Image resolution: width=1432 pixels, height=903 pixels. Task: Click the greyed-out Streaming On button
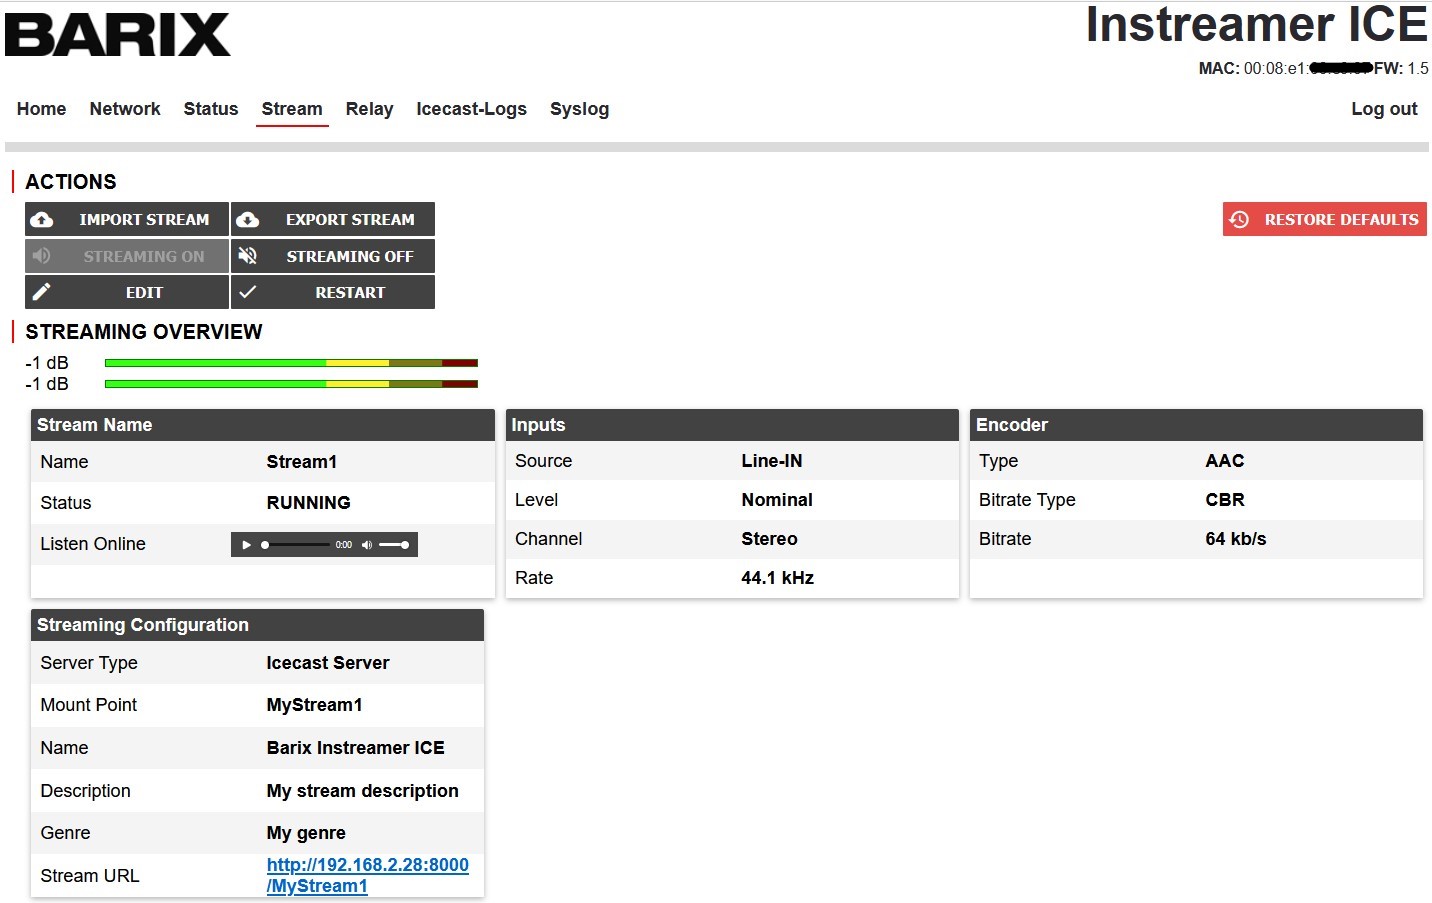127,257
